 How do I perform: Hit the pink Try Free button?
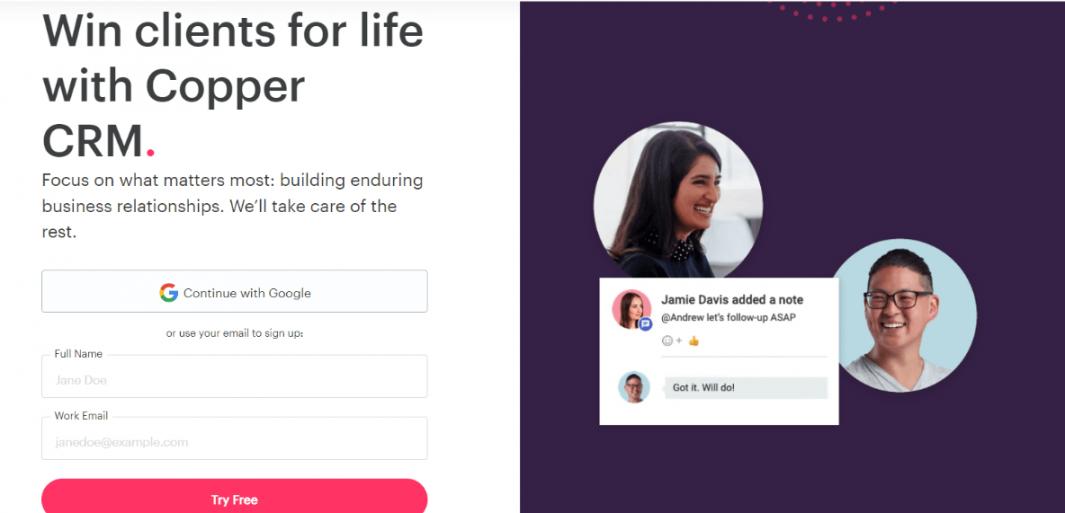(234, 499)
